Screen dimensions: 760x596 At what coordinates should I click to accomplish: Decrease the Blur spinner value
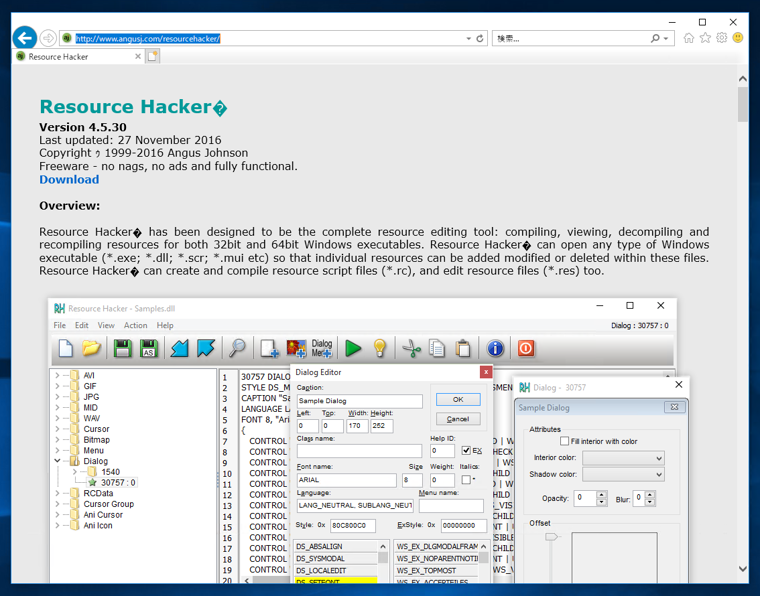pos(650,502)
